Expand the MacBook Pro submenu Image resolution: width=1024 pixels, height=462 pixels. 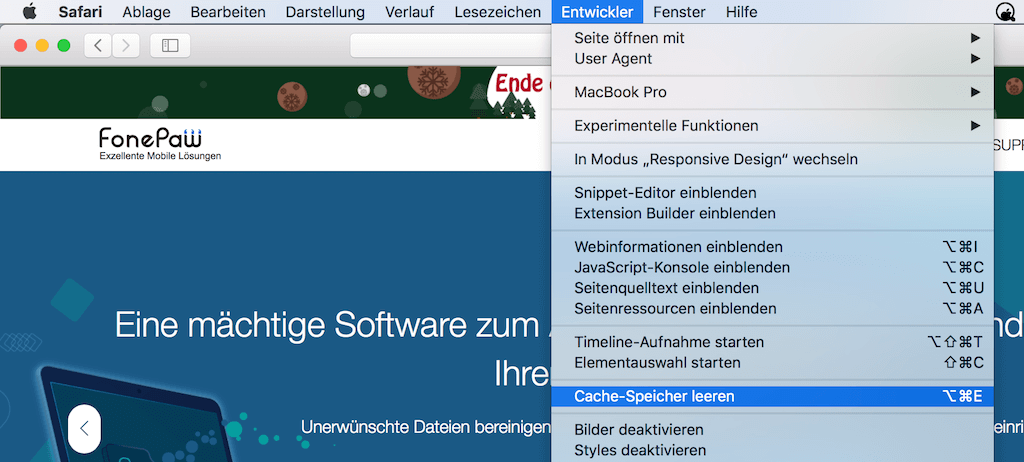773,92
